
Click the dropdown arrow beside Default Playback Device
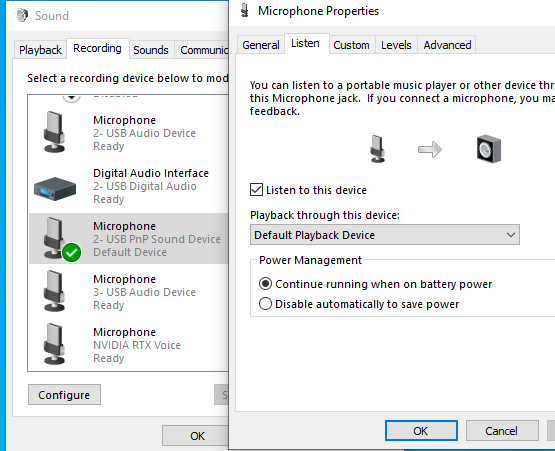pyautogui.click(x=510, y=235)
